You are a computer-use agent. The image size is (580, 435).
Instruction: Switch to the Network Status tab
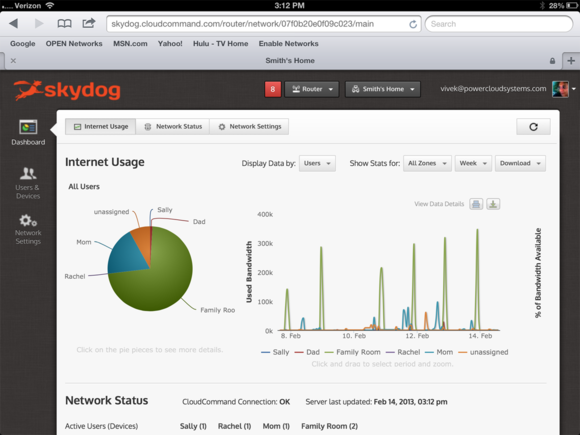(173, 127)
